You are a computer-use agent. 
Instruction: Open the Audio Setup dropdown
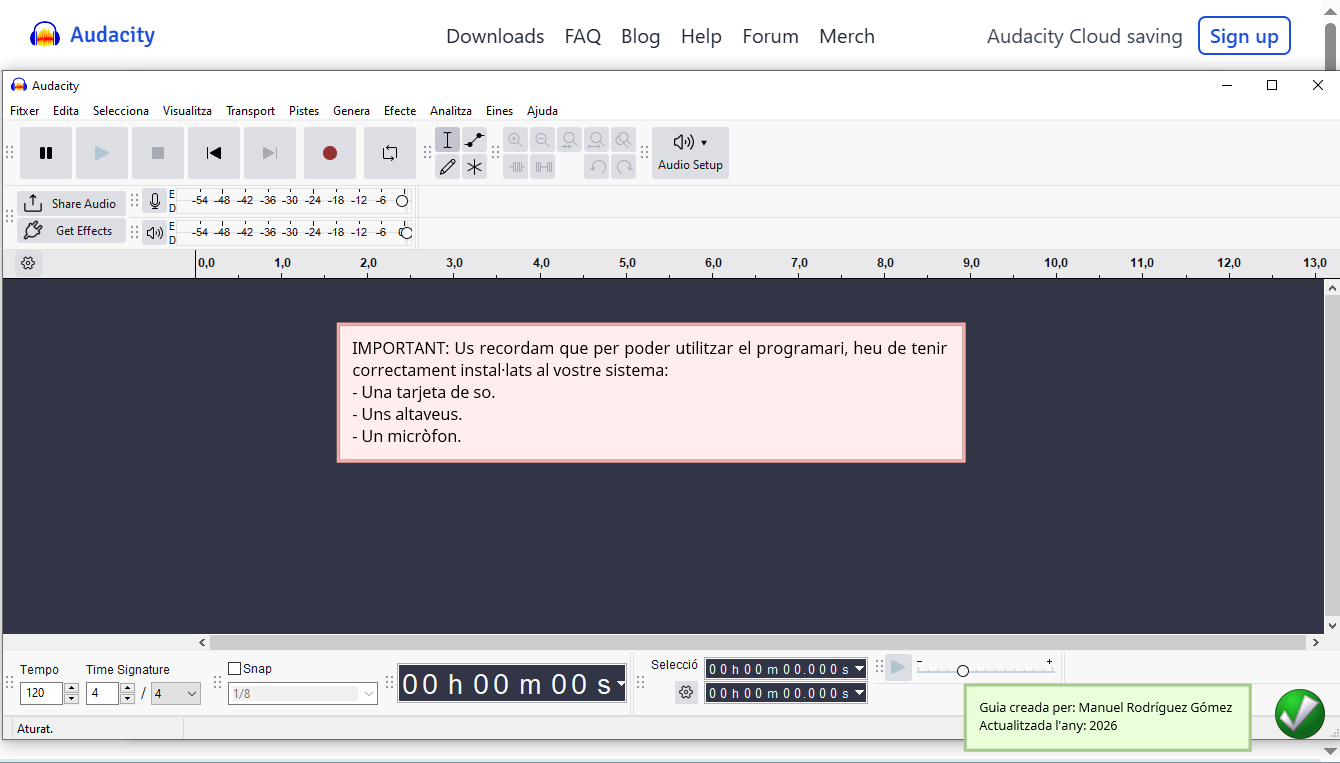click(690, 153)
